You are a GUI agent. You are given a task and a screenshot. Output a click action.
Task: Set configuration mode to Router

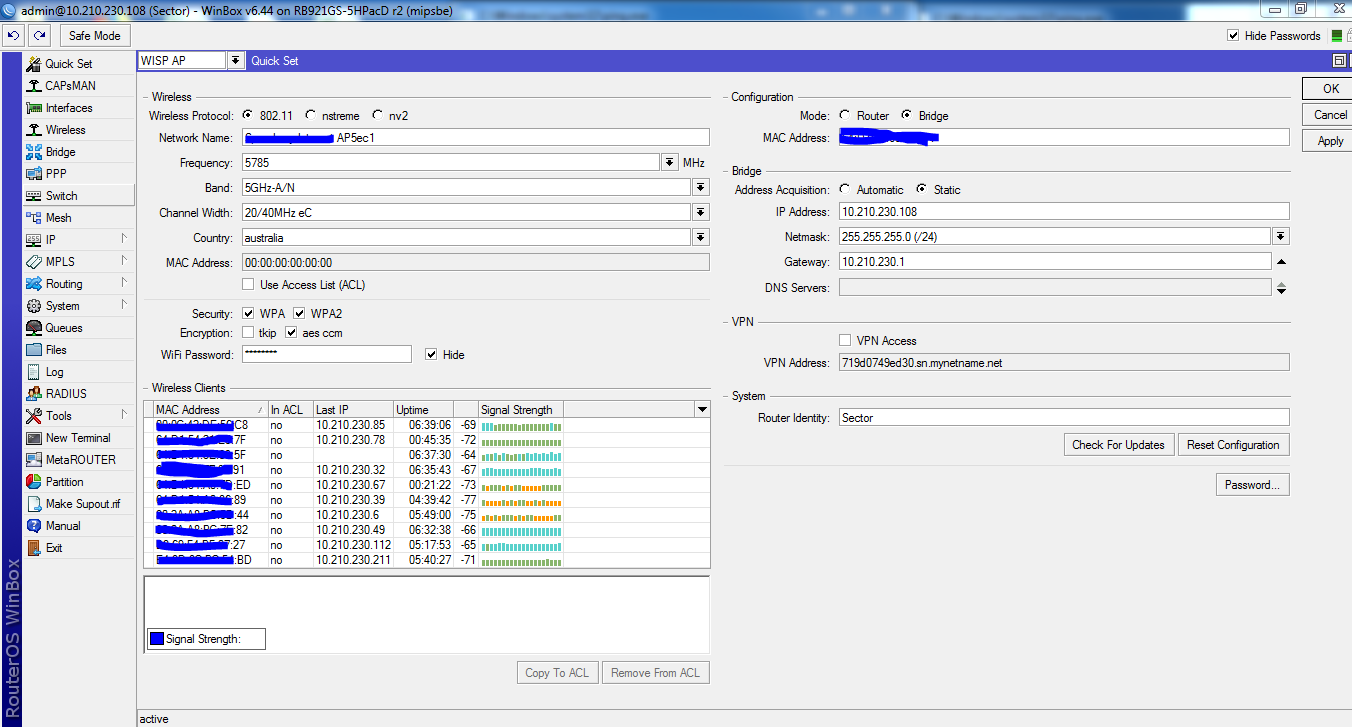(845, 116)
